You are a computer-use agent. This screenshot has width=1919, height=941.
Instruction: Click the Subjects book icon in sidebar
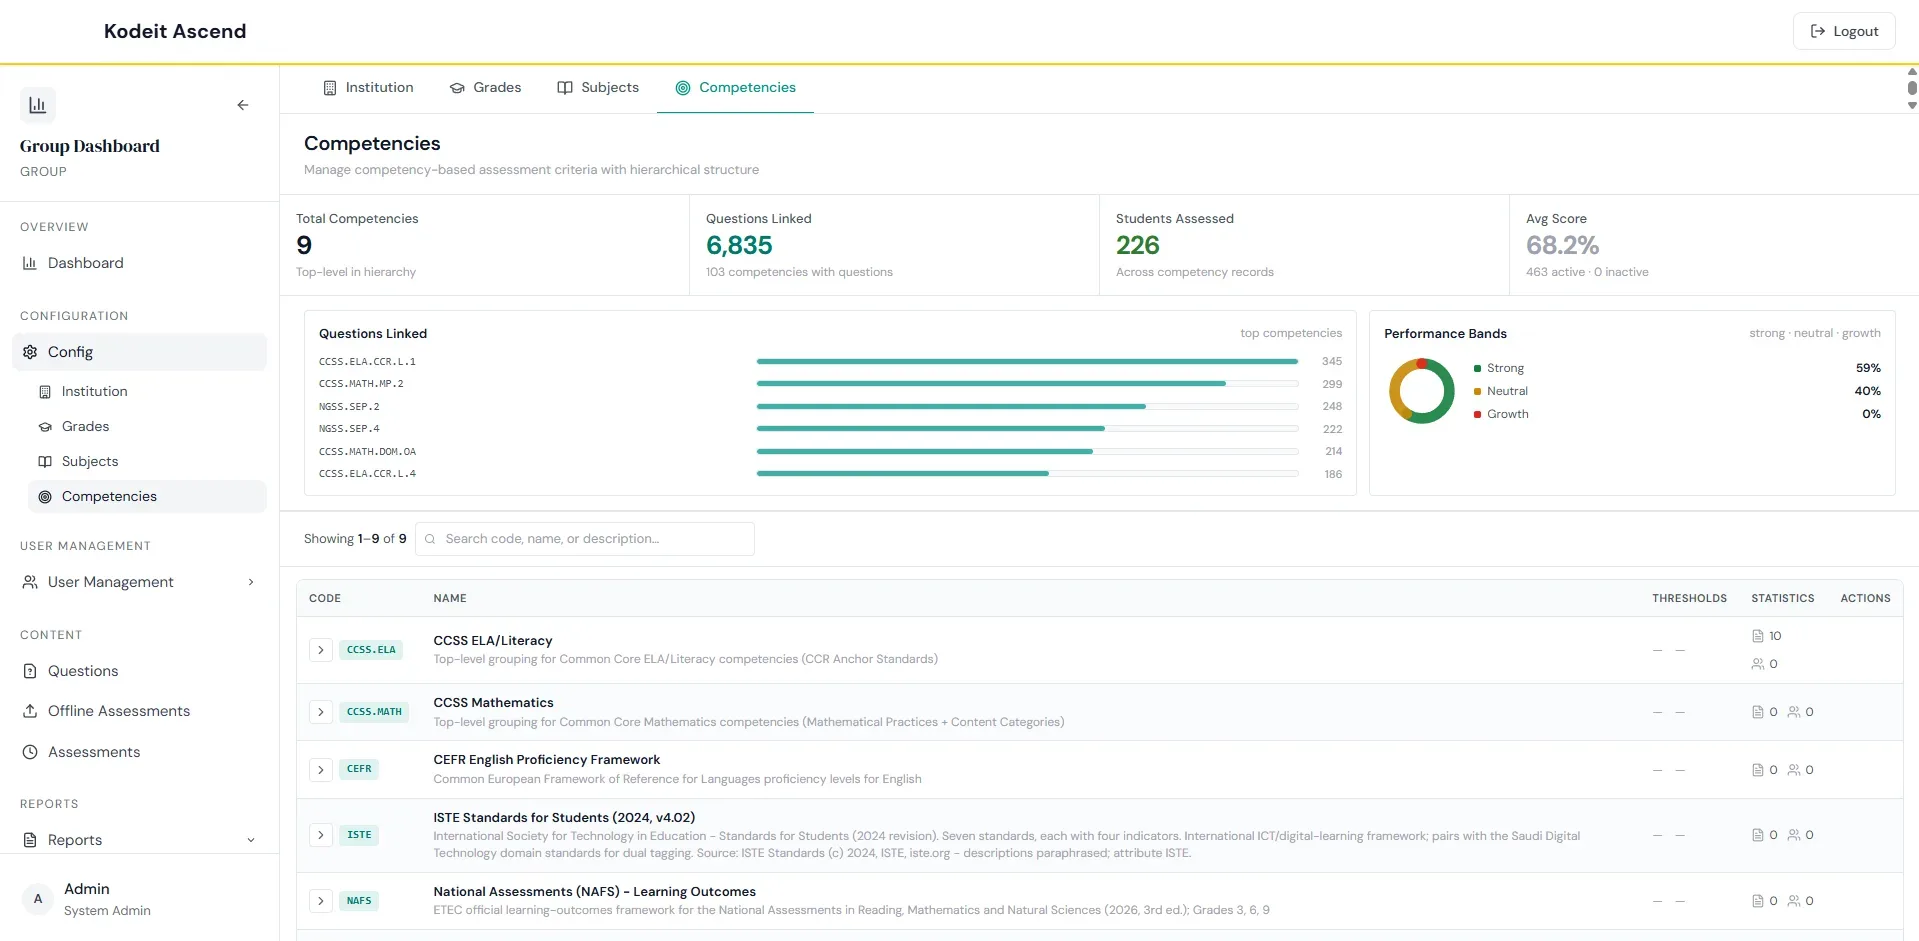45,462
